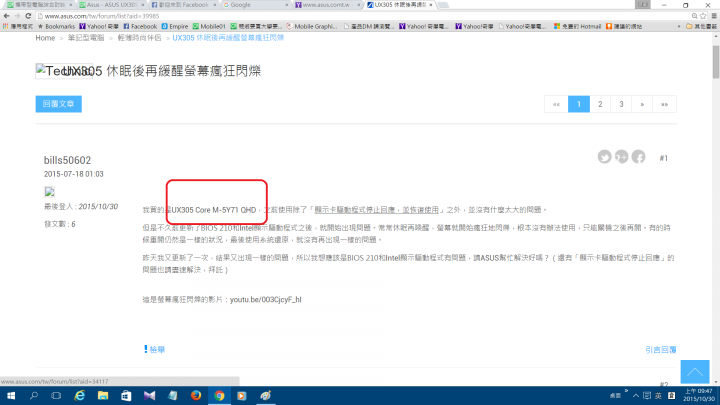
Task: Launch Firefox from taskbar
Action: click(196, 395)
